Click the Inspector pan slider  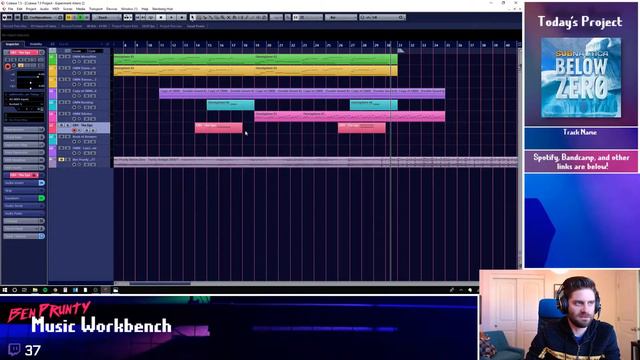30,83
